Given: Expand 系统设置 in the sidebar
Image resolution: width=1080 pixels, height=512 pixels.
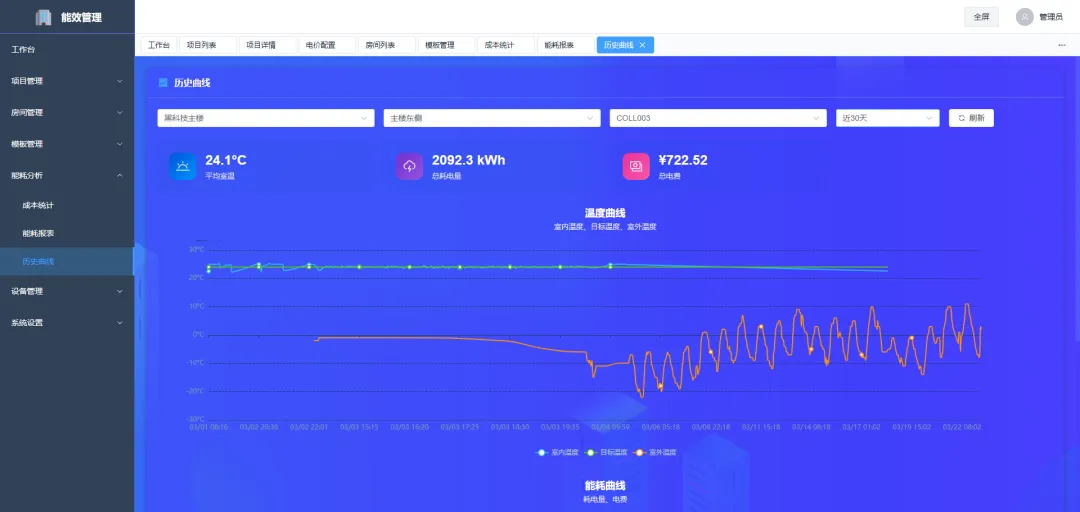Looking at the screenshot, I should pyautogui.click(x=67, y=322).
